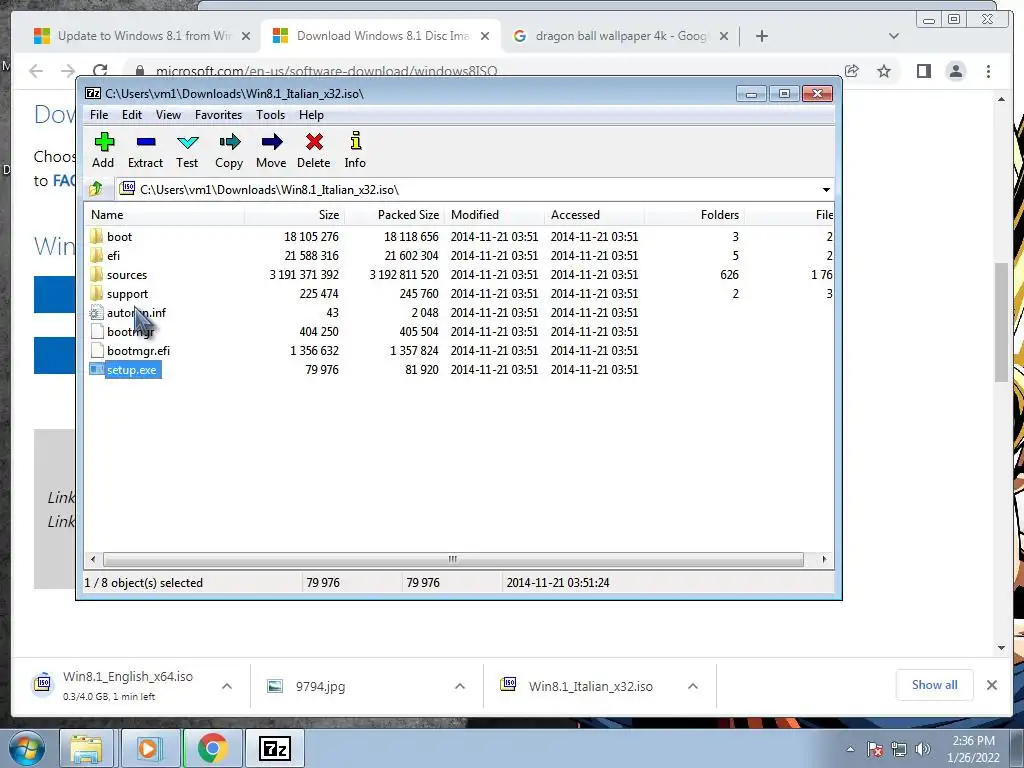Show hidden system tray icons
The height and width of the screenshot is (768, 1024).
click(850, 749)
